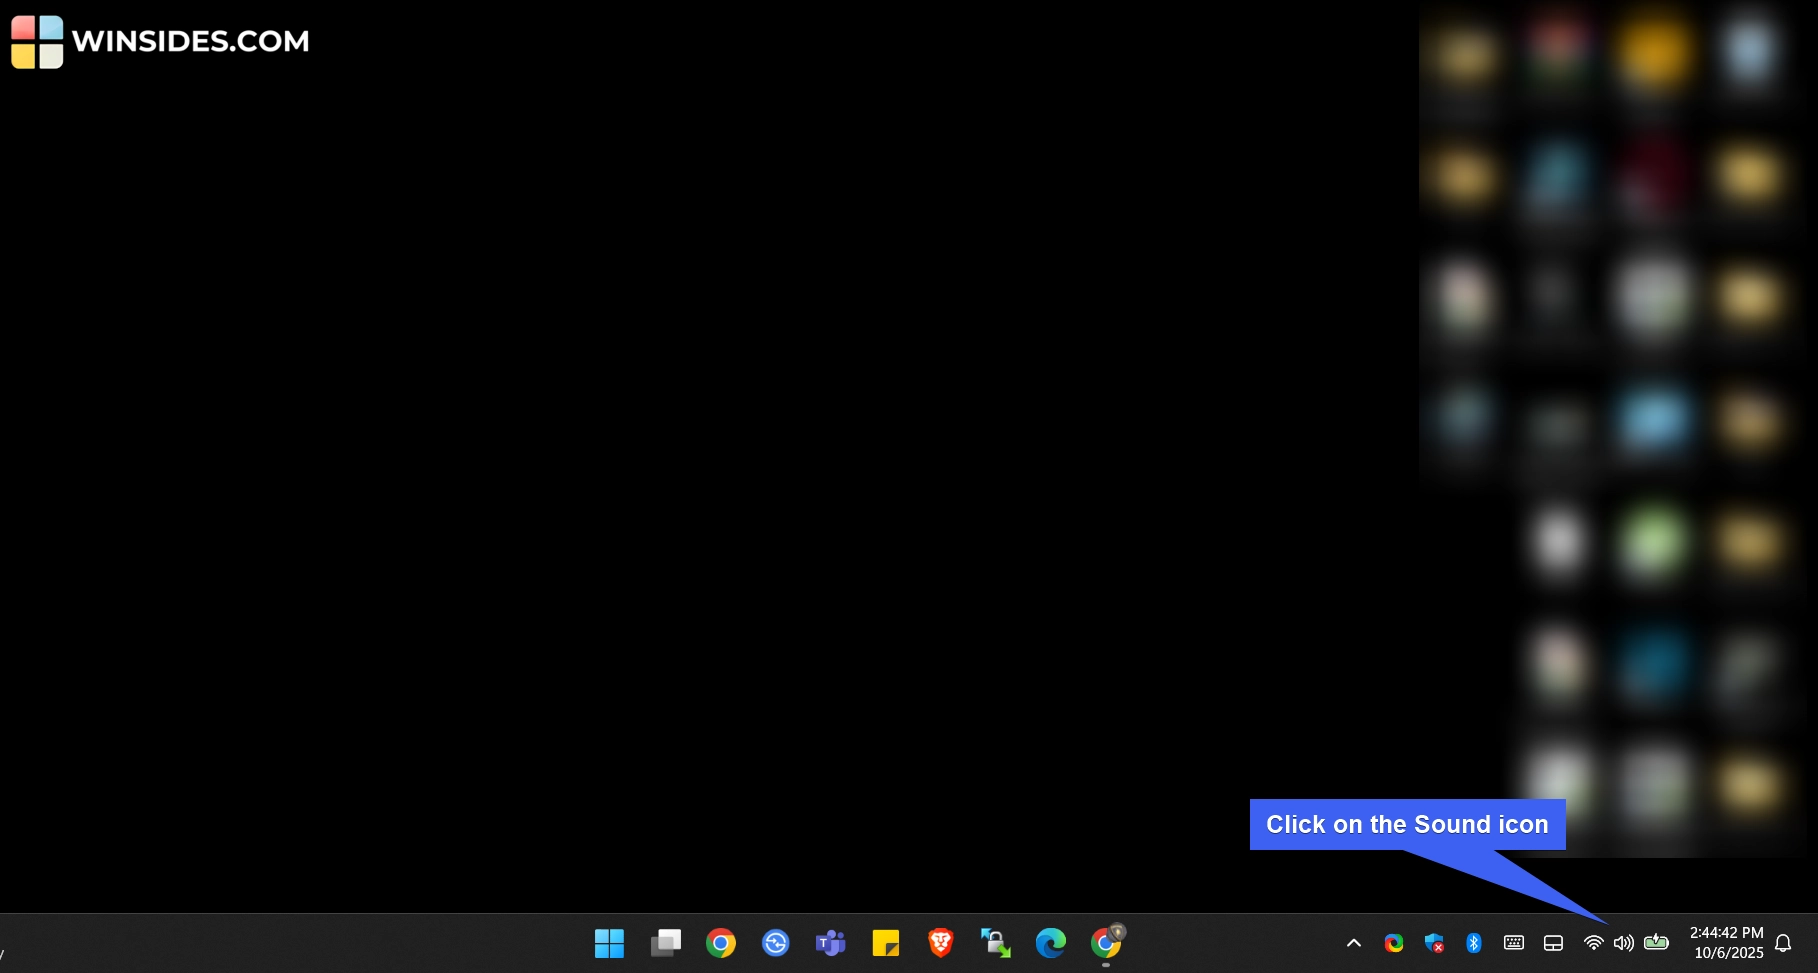This screenshot has width=1818, height=973.
Task: Click the padlock with arrows taskbar icon
Action: [995, 943]
